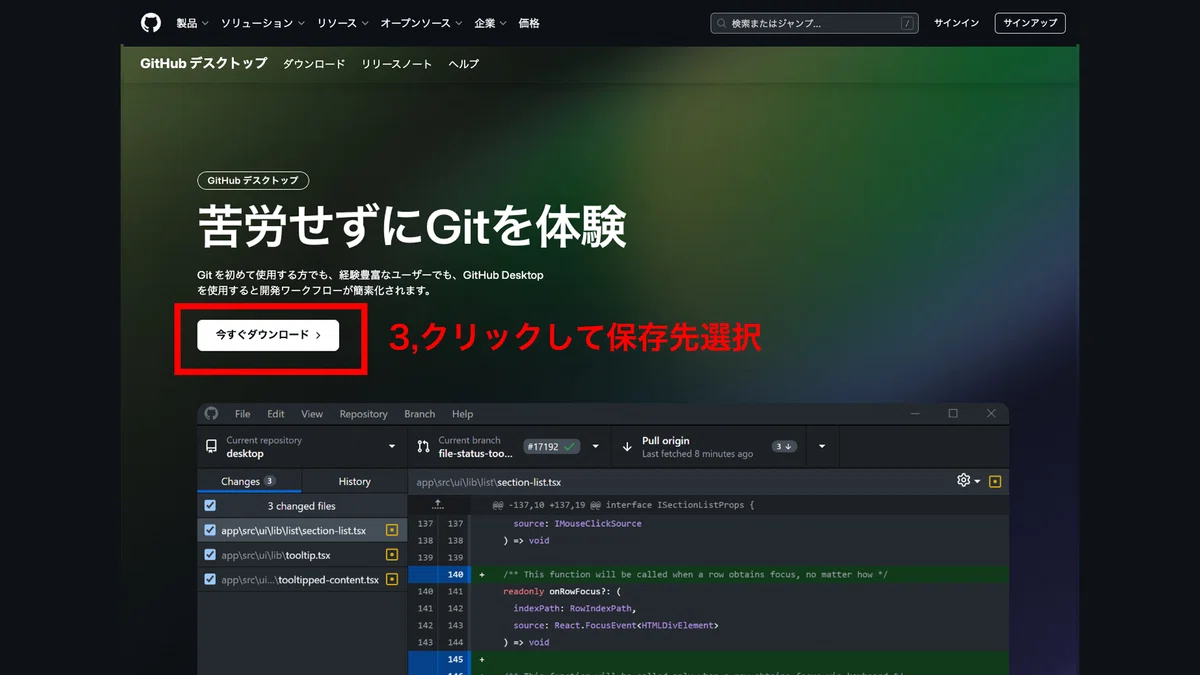
Task: Click the 3 pending commits badge on Pull origin
Action: [784, 447]
